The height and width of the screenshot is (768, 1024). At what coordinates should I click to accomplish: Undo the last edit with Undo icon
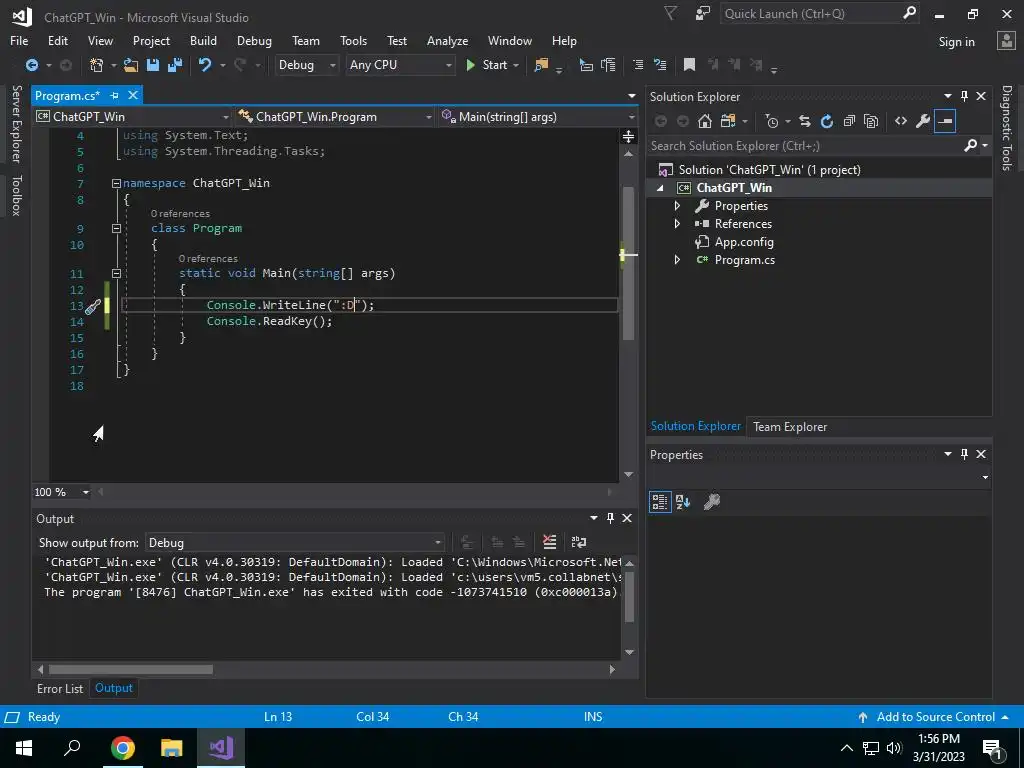pos(205,65)
